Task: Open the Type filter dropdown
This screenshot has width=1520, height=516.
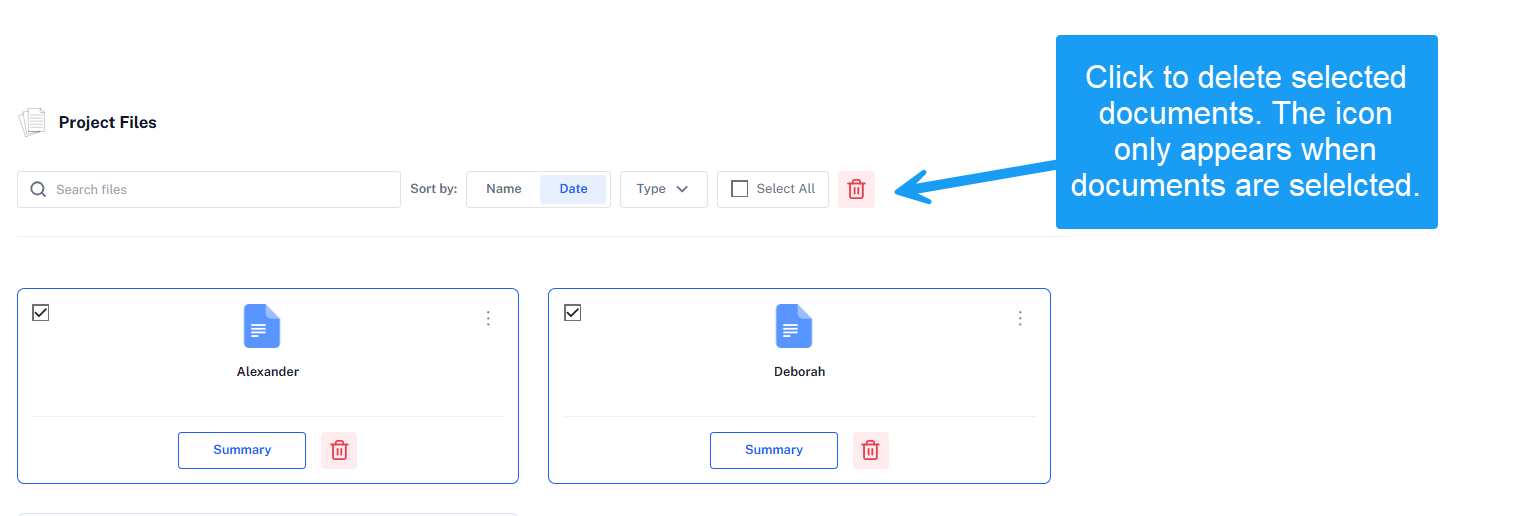Action: point(664,189)
